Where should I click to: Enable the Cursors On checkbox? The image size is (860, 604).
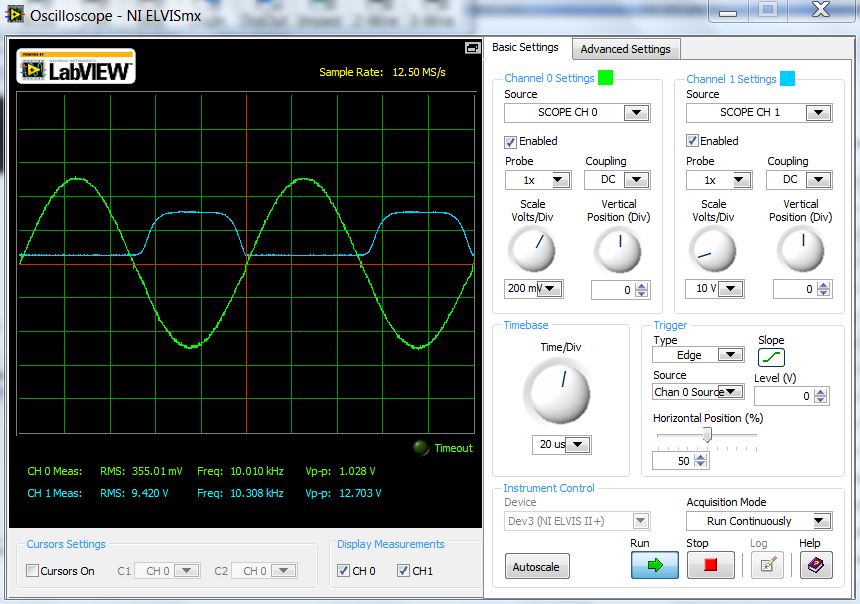[x=32, y=571]
